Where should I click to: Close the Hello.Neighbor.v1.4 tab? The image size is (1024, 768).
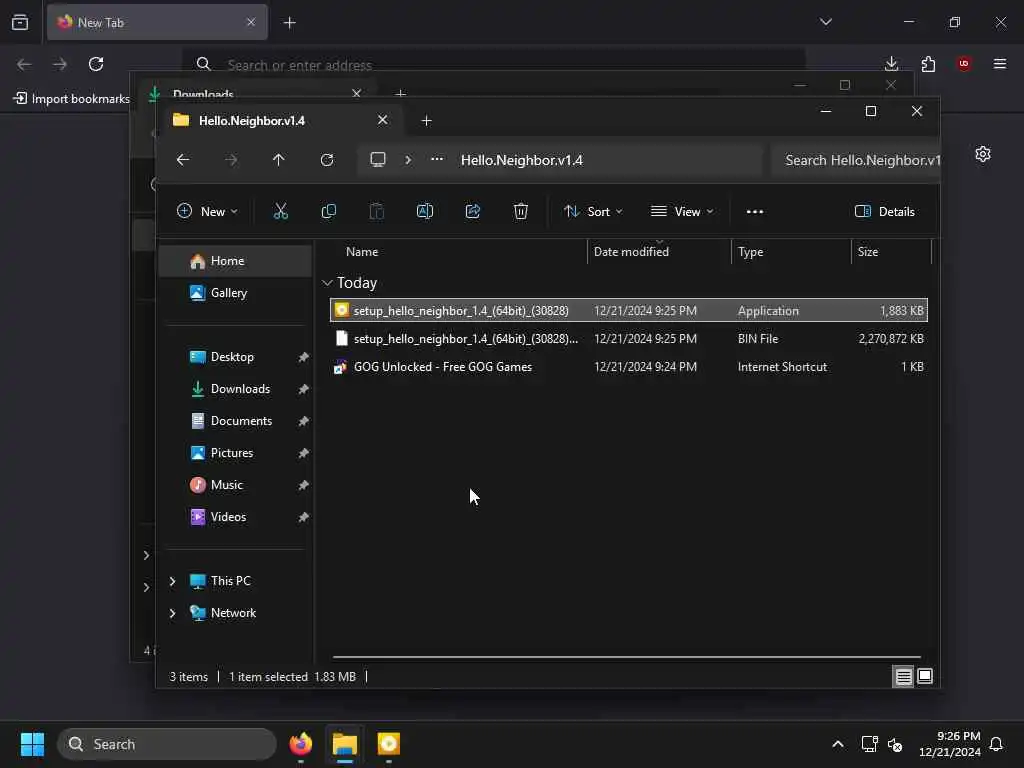click(x=383, y=120)
